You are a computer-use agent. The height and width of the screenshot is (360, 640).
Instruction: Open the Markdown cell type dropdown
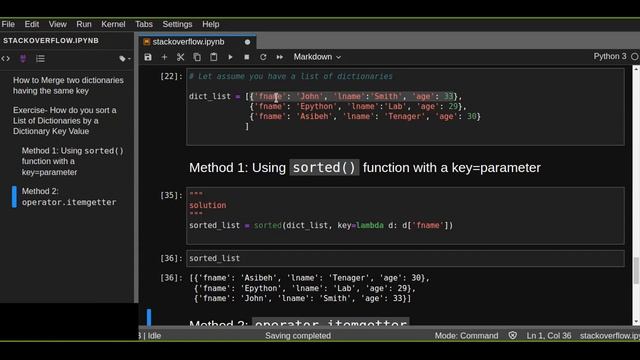click(x=317, y=57)
